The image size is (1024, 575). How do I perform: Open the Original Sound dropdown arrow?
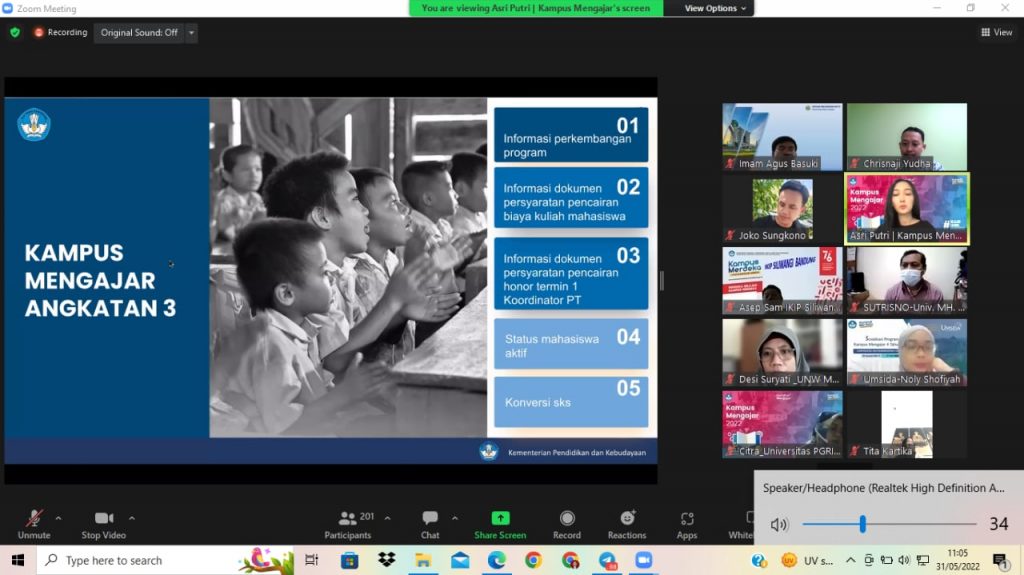[191, 33]
